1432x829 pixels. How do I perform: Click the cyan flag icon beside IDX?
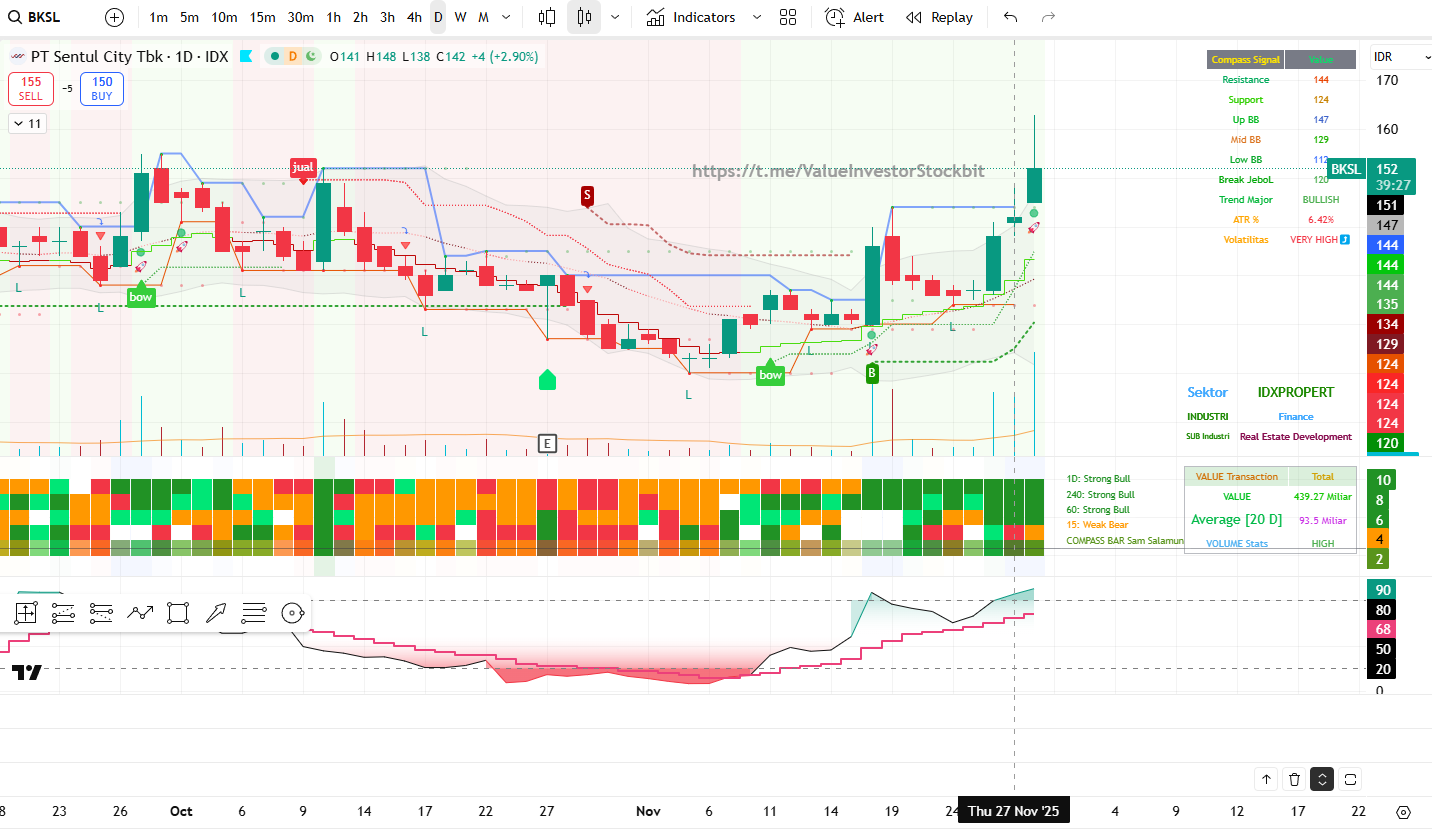pyautogui.click(x=245, y=57)
